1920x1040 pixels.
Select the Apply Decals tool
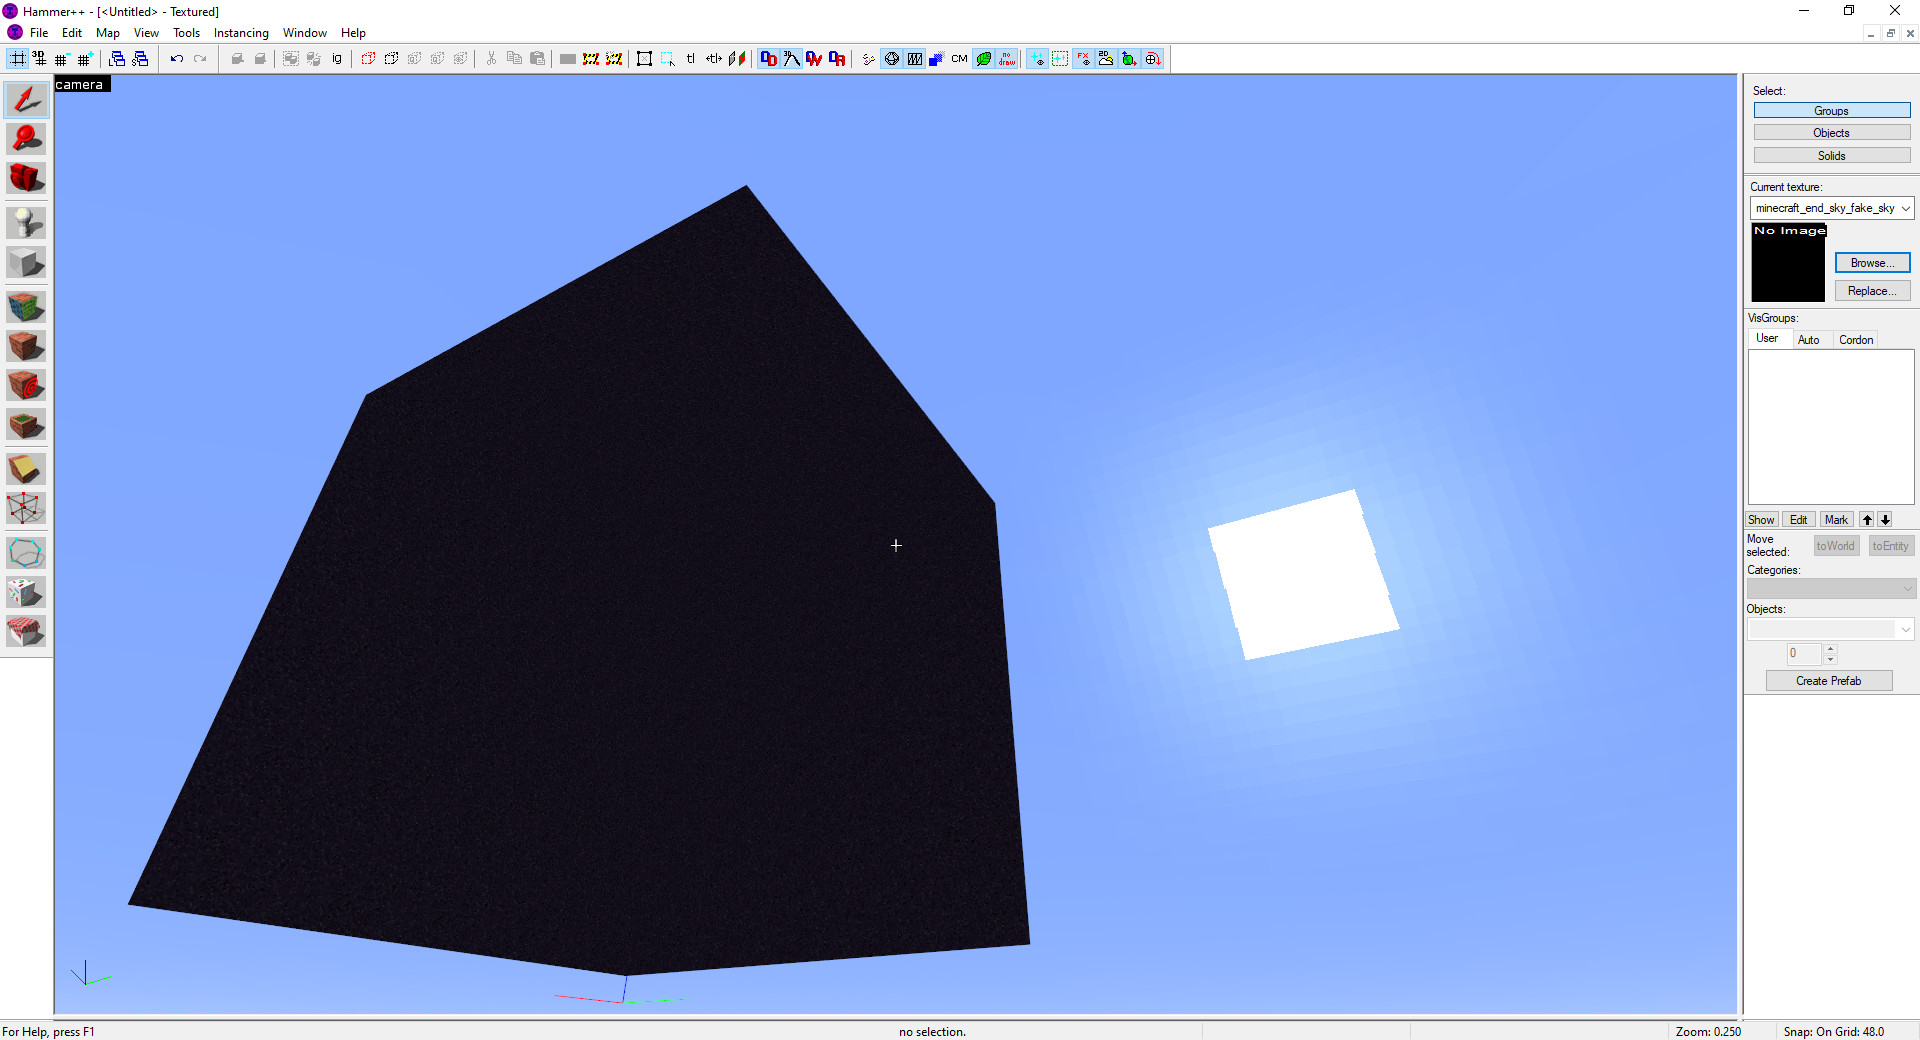click(25, 385)
